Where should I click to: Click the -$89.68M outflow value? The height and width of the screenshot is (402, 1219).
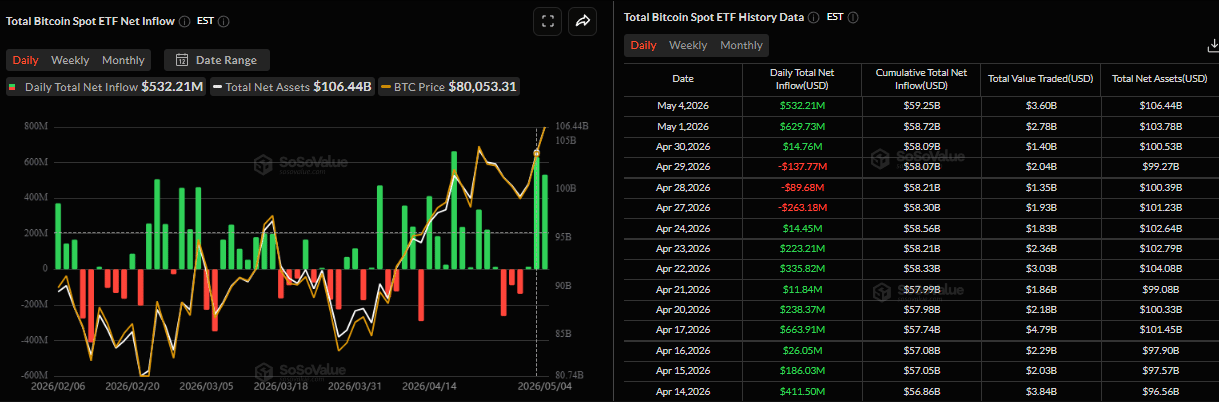click(x=800, y=187)
